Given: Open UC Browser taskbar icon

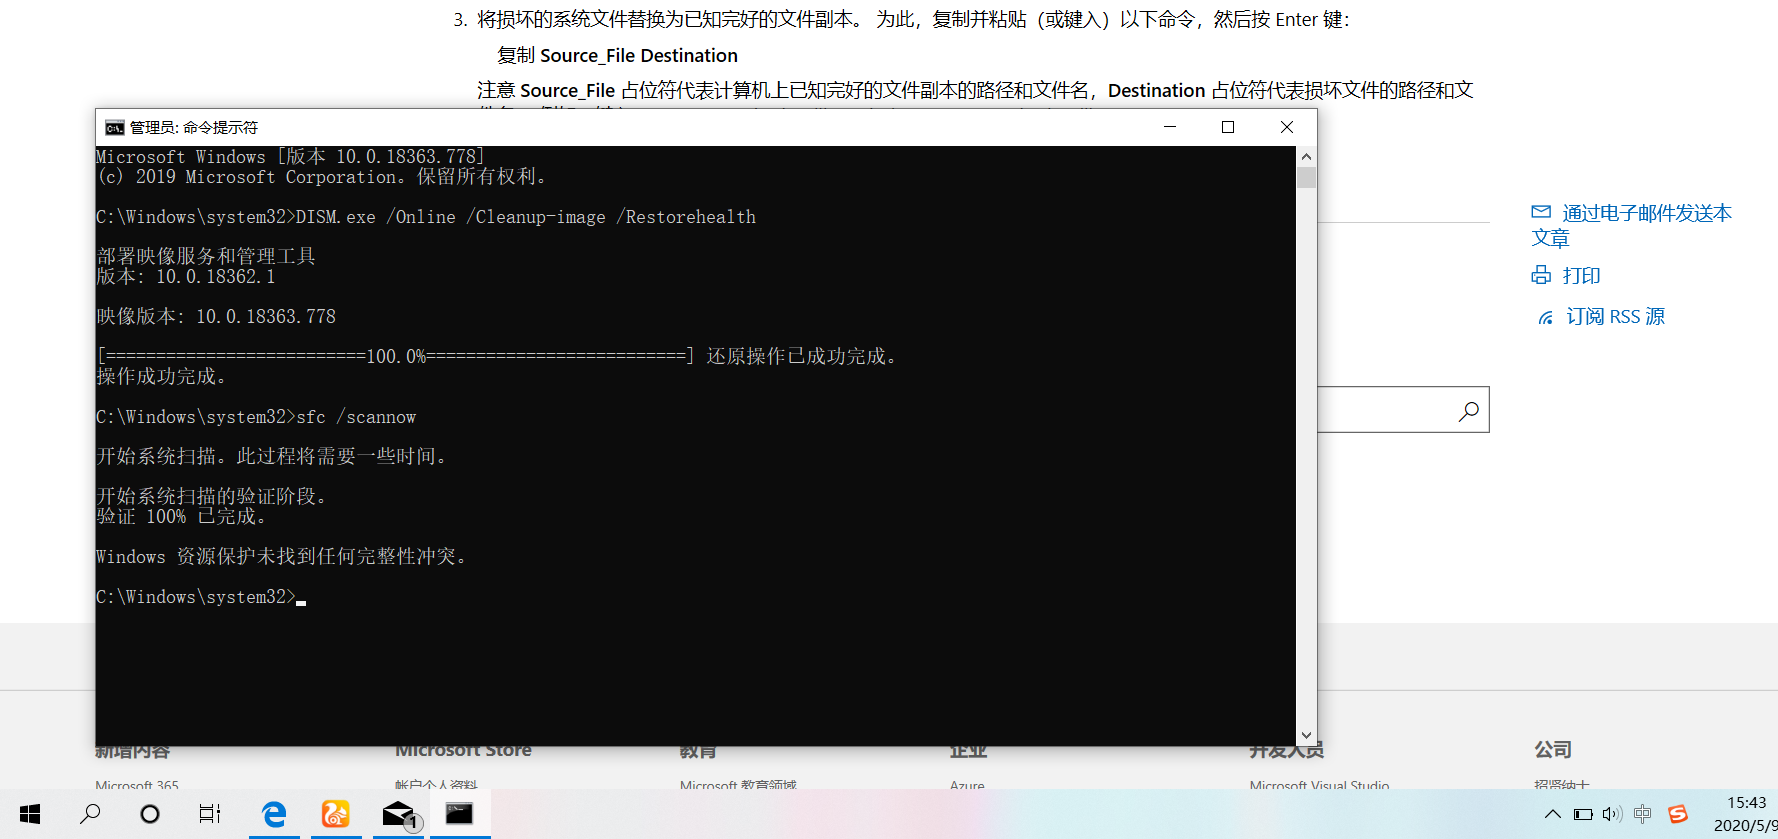Looking at the screenshot, I should [335, 814].
